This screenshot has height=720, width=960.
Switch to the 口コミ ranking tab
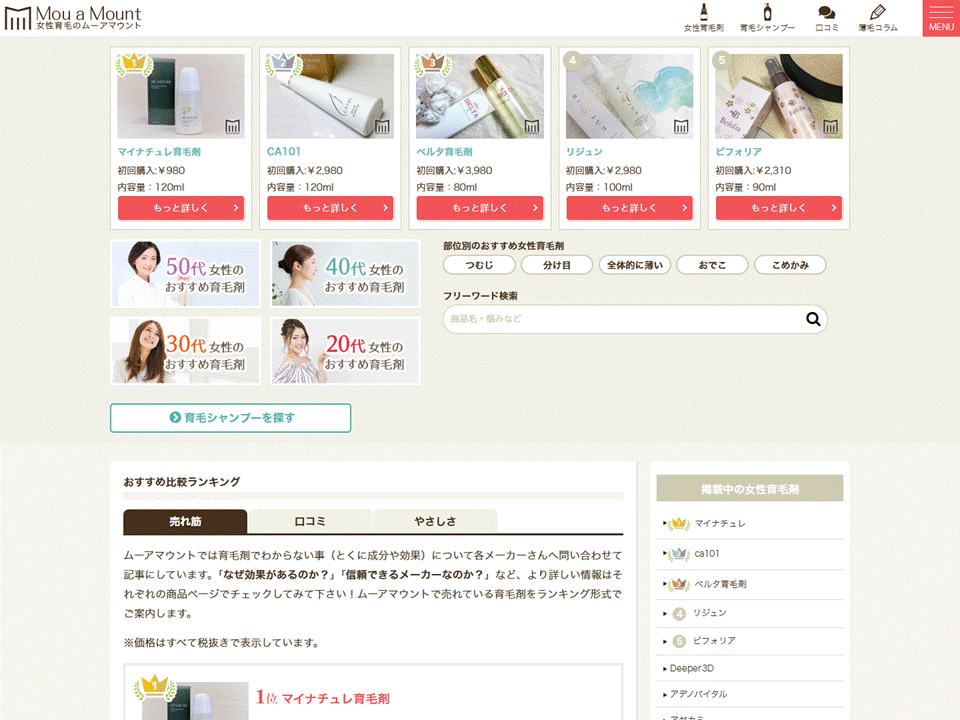point(310,522)
